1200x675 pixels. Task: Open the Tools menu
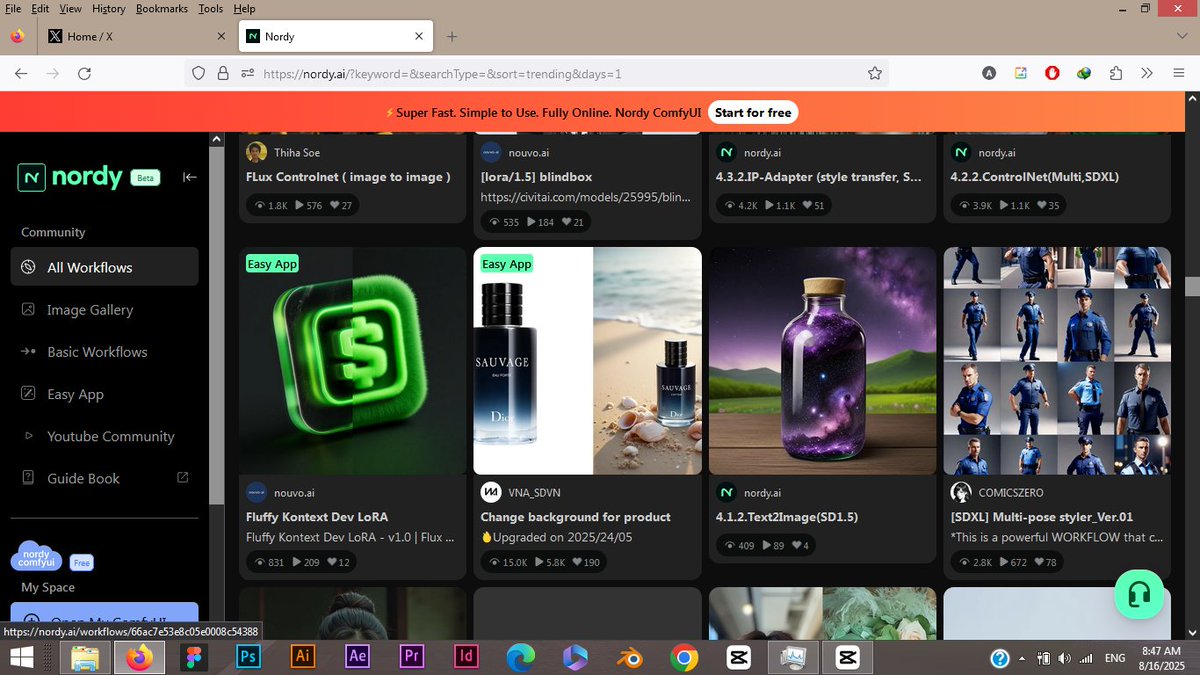pyautogui.click(x=210, y=8)
